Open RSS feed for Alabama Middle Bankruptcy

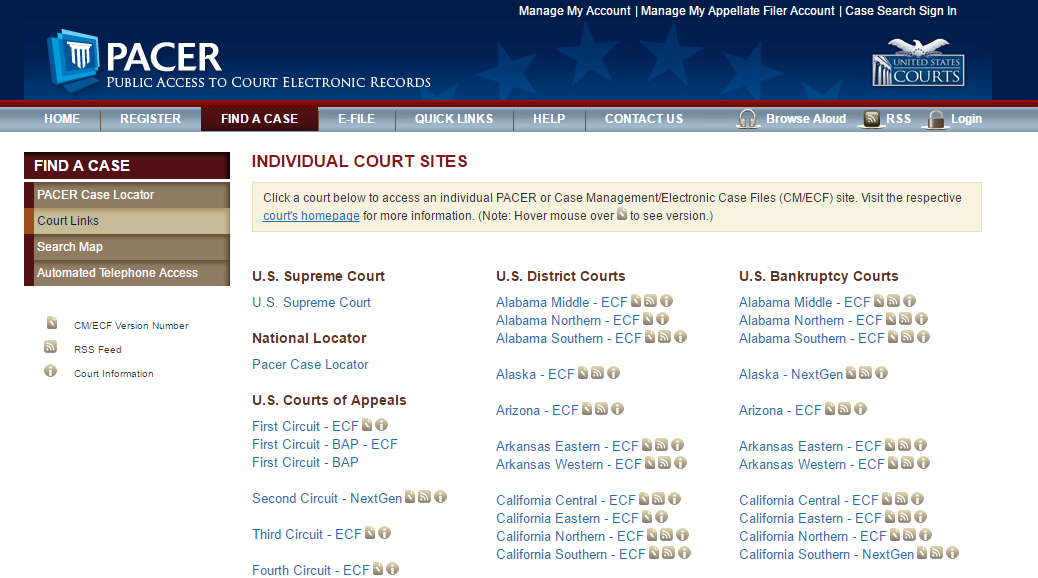pos(894,301)
